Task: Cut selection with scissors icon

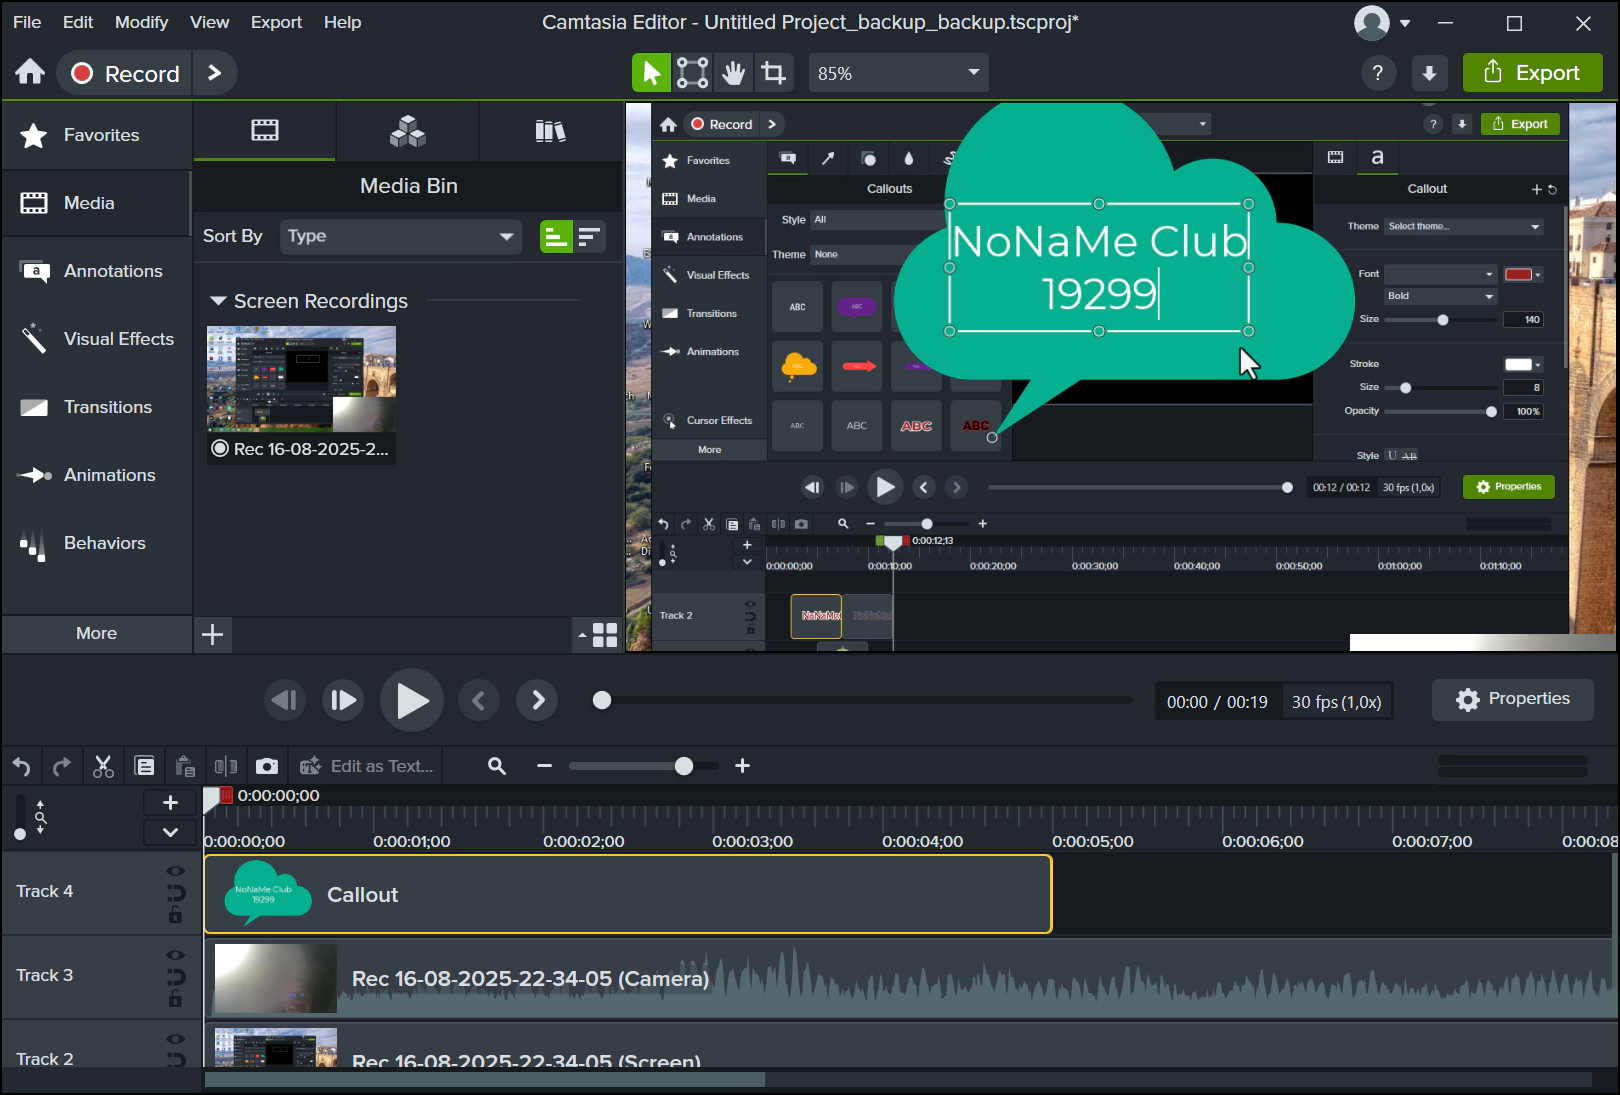Action: click(103, 767)
